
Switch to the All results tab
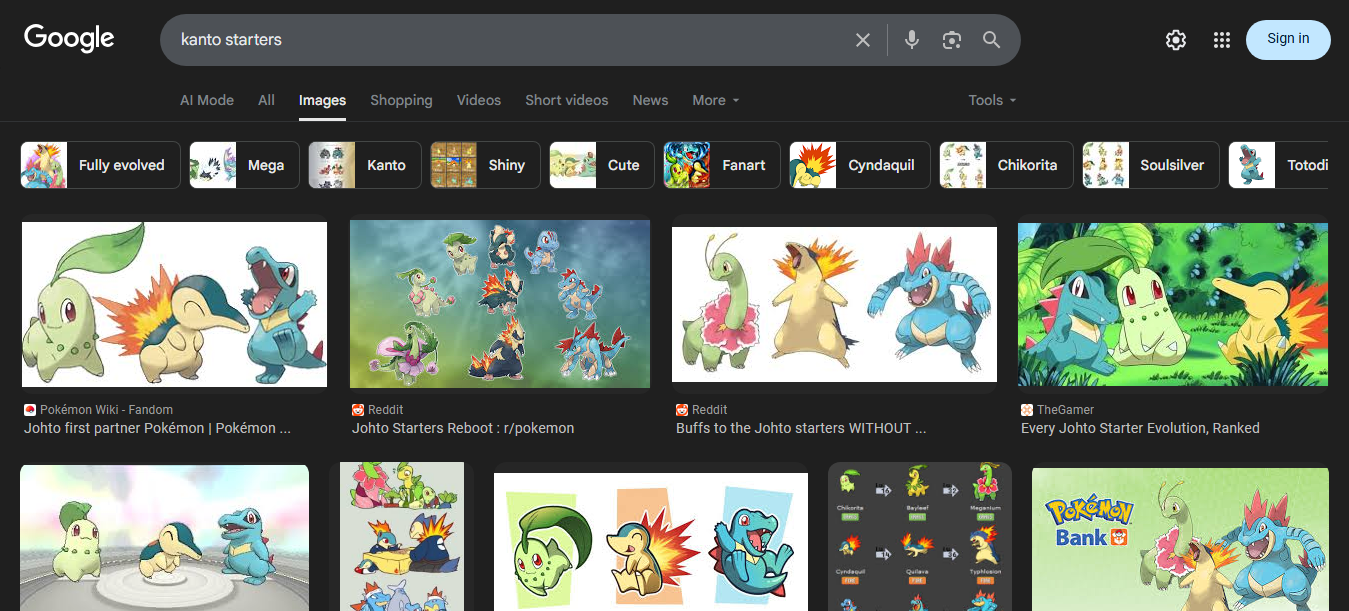tap(266, 100)
